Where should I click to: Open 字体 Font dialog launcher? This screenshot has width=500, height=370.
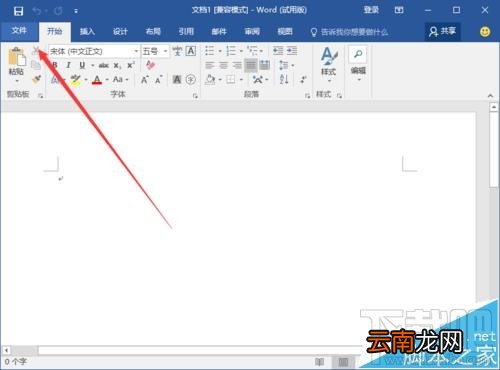point(195,96)
